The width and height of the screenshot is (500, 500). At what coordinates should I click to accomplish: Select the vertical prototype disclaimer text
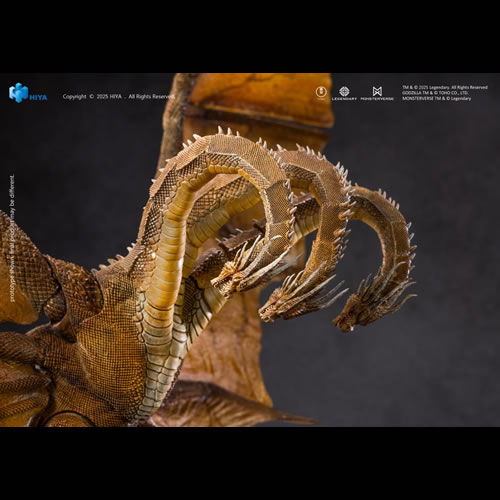point(12,238)
